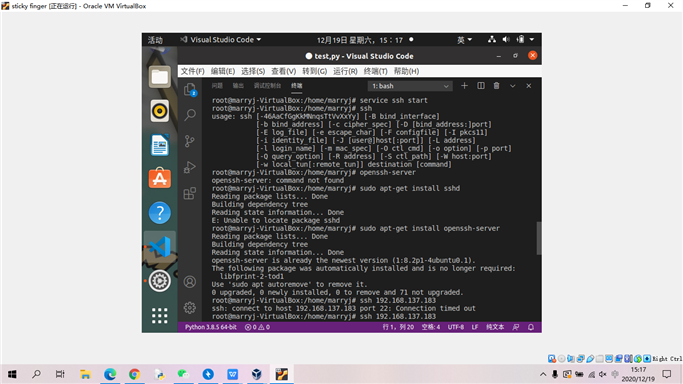
Task: Switch to the 问题 panel tab
Action: [x=217, y=86]
